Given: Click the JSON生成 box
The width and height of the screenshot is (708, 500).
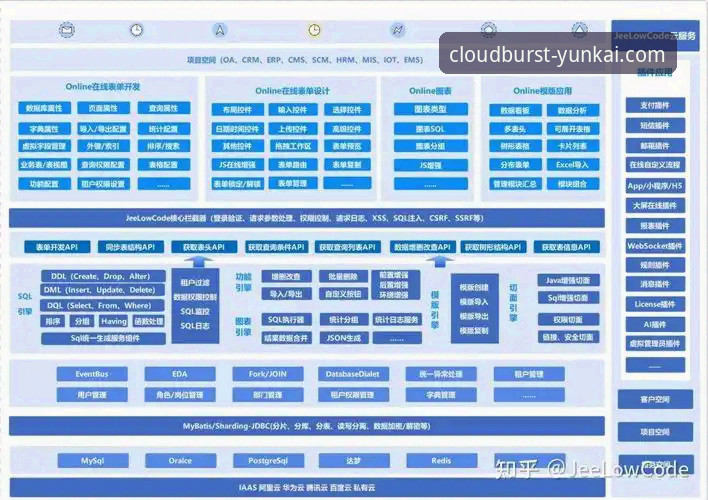Looking at the screenshot, I should tap(344, 338).
